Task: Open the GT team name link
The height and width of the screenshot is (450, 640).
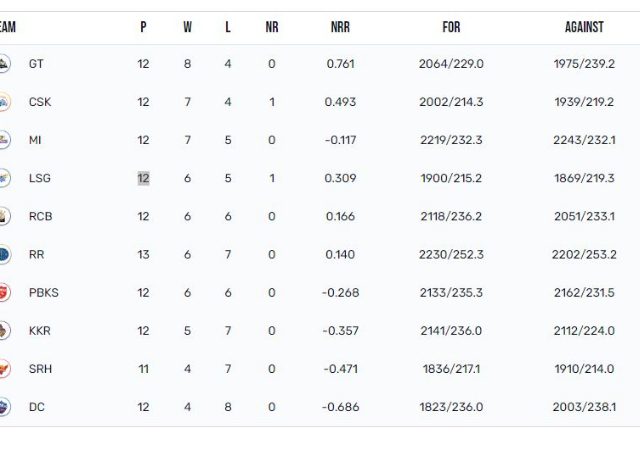Action: coord(36,64)
